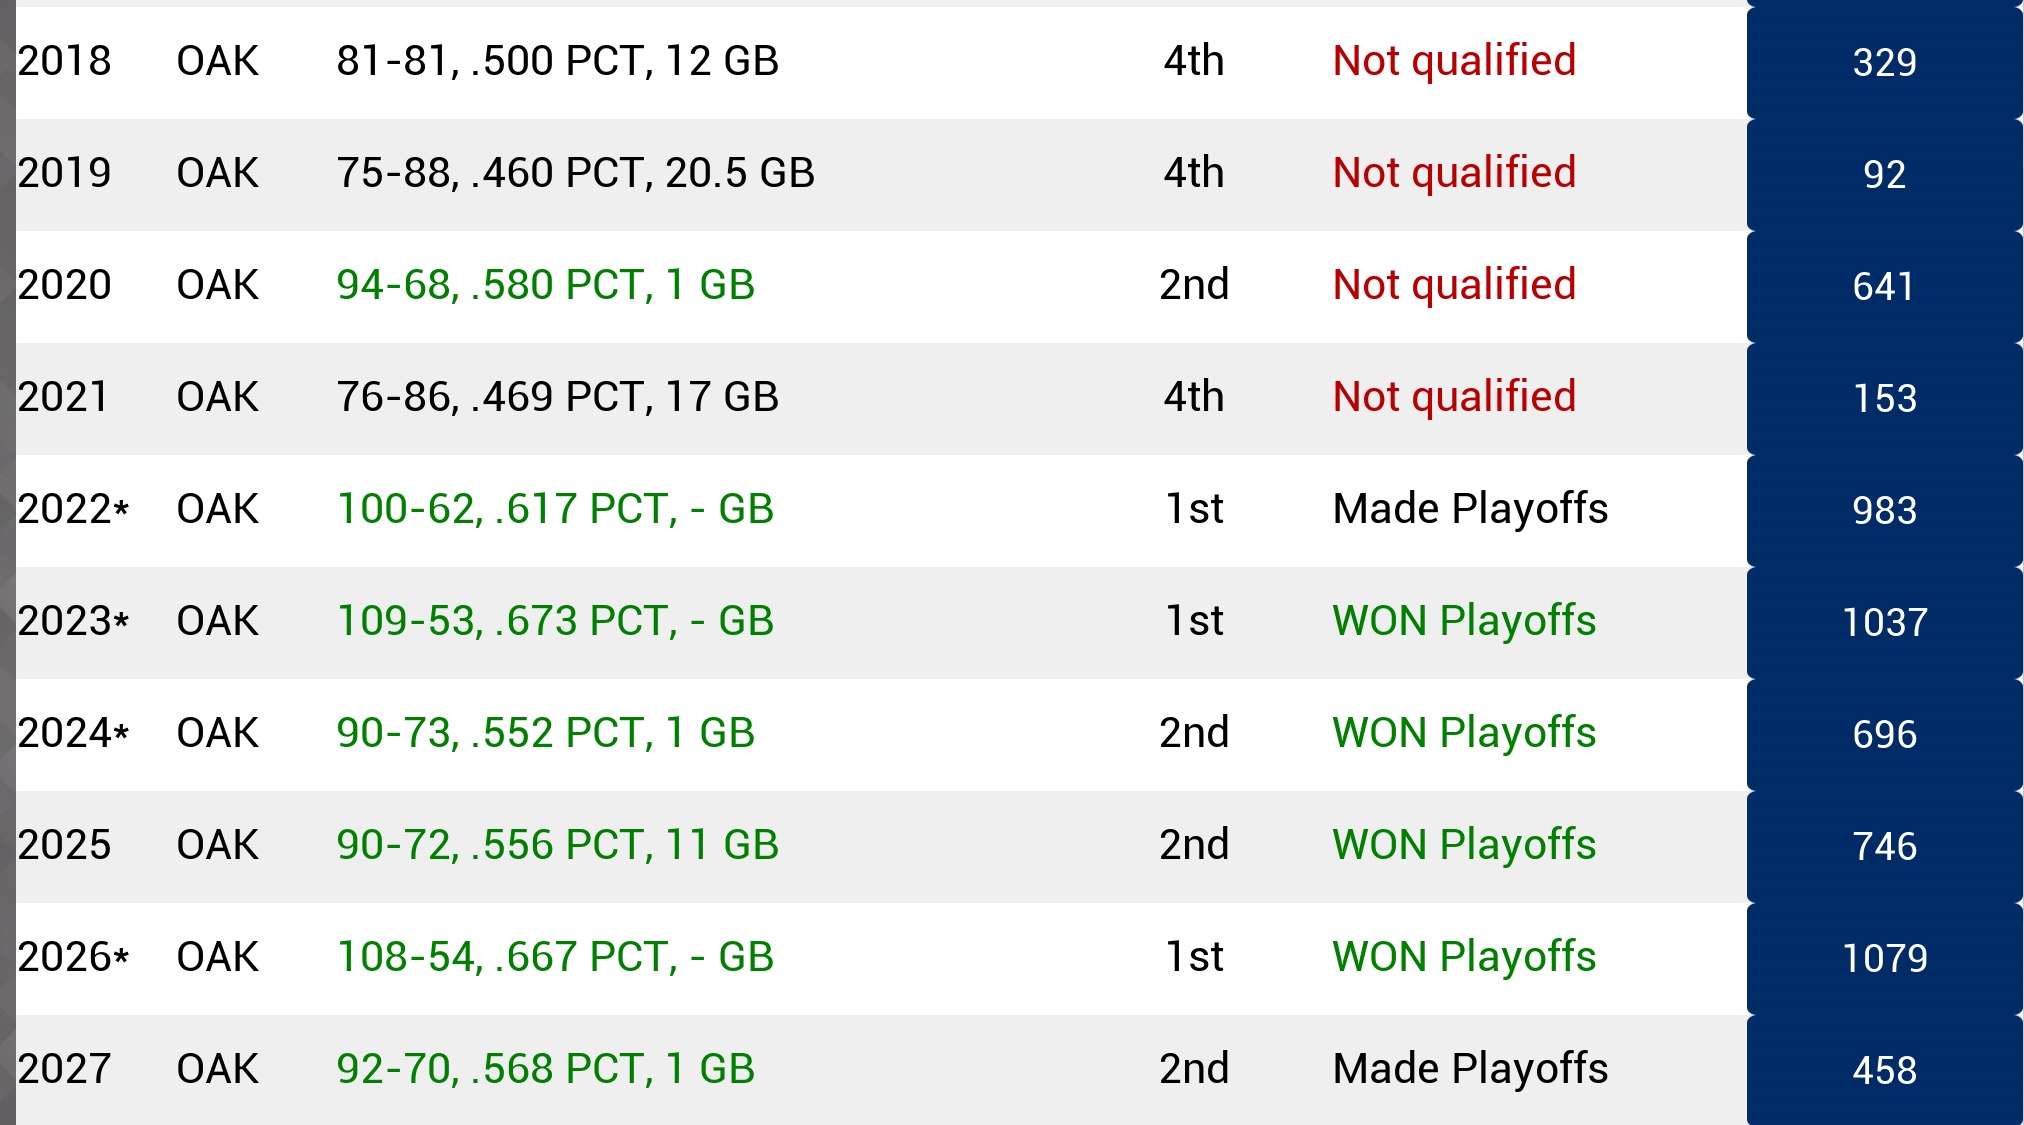The image size is (2024, 1125).
Task: Tap the 458 button for 2027
Action: tap(1884, 1070)
